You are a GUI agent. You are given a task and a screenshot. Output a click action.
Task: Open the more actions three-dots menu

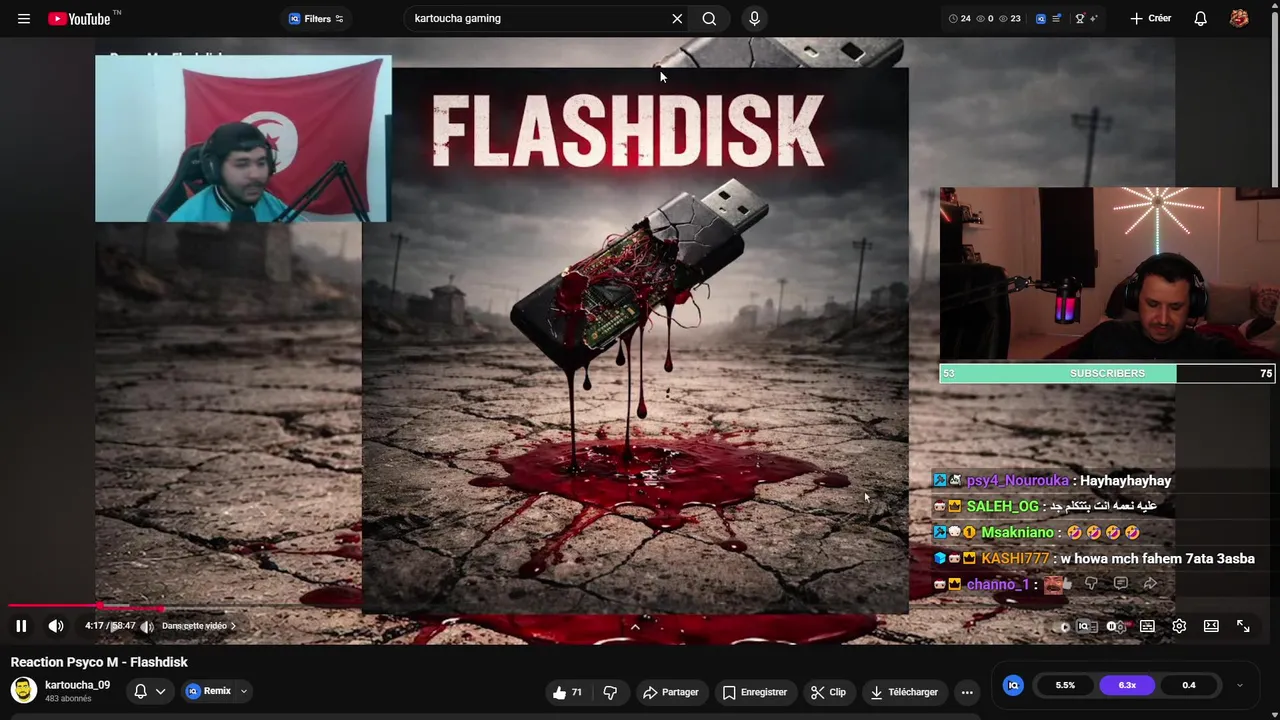tap(967, 692)
